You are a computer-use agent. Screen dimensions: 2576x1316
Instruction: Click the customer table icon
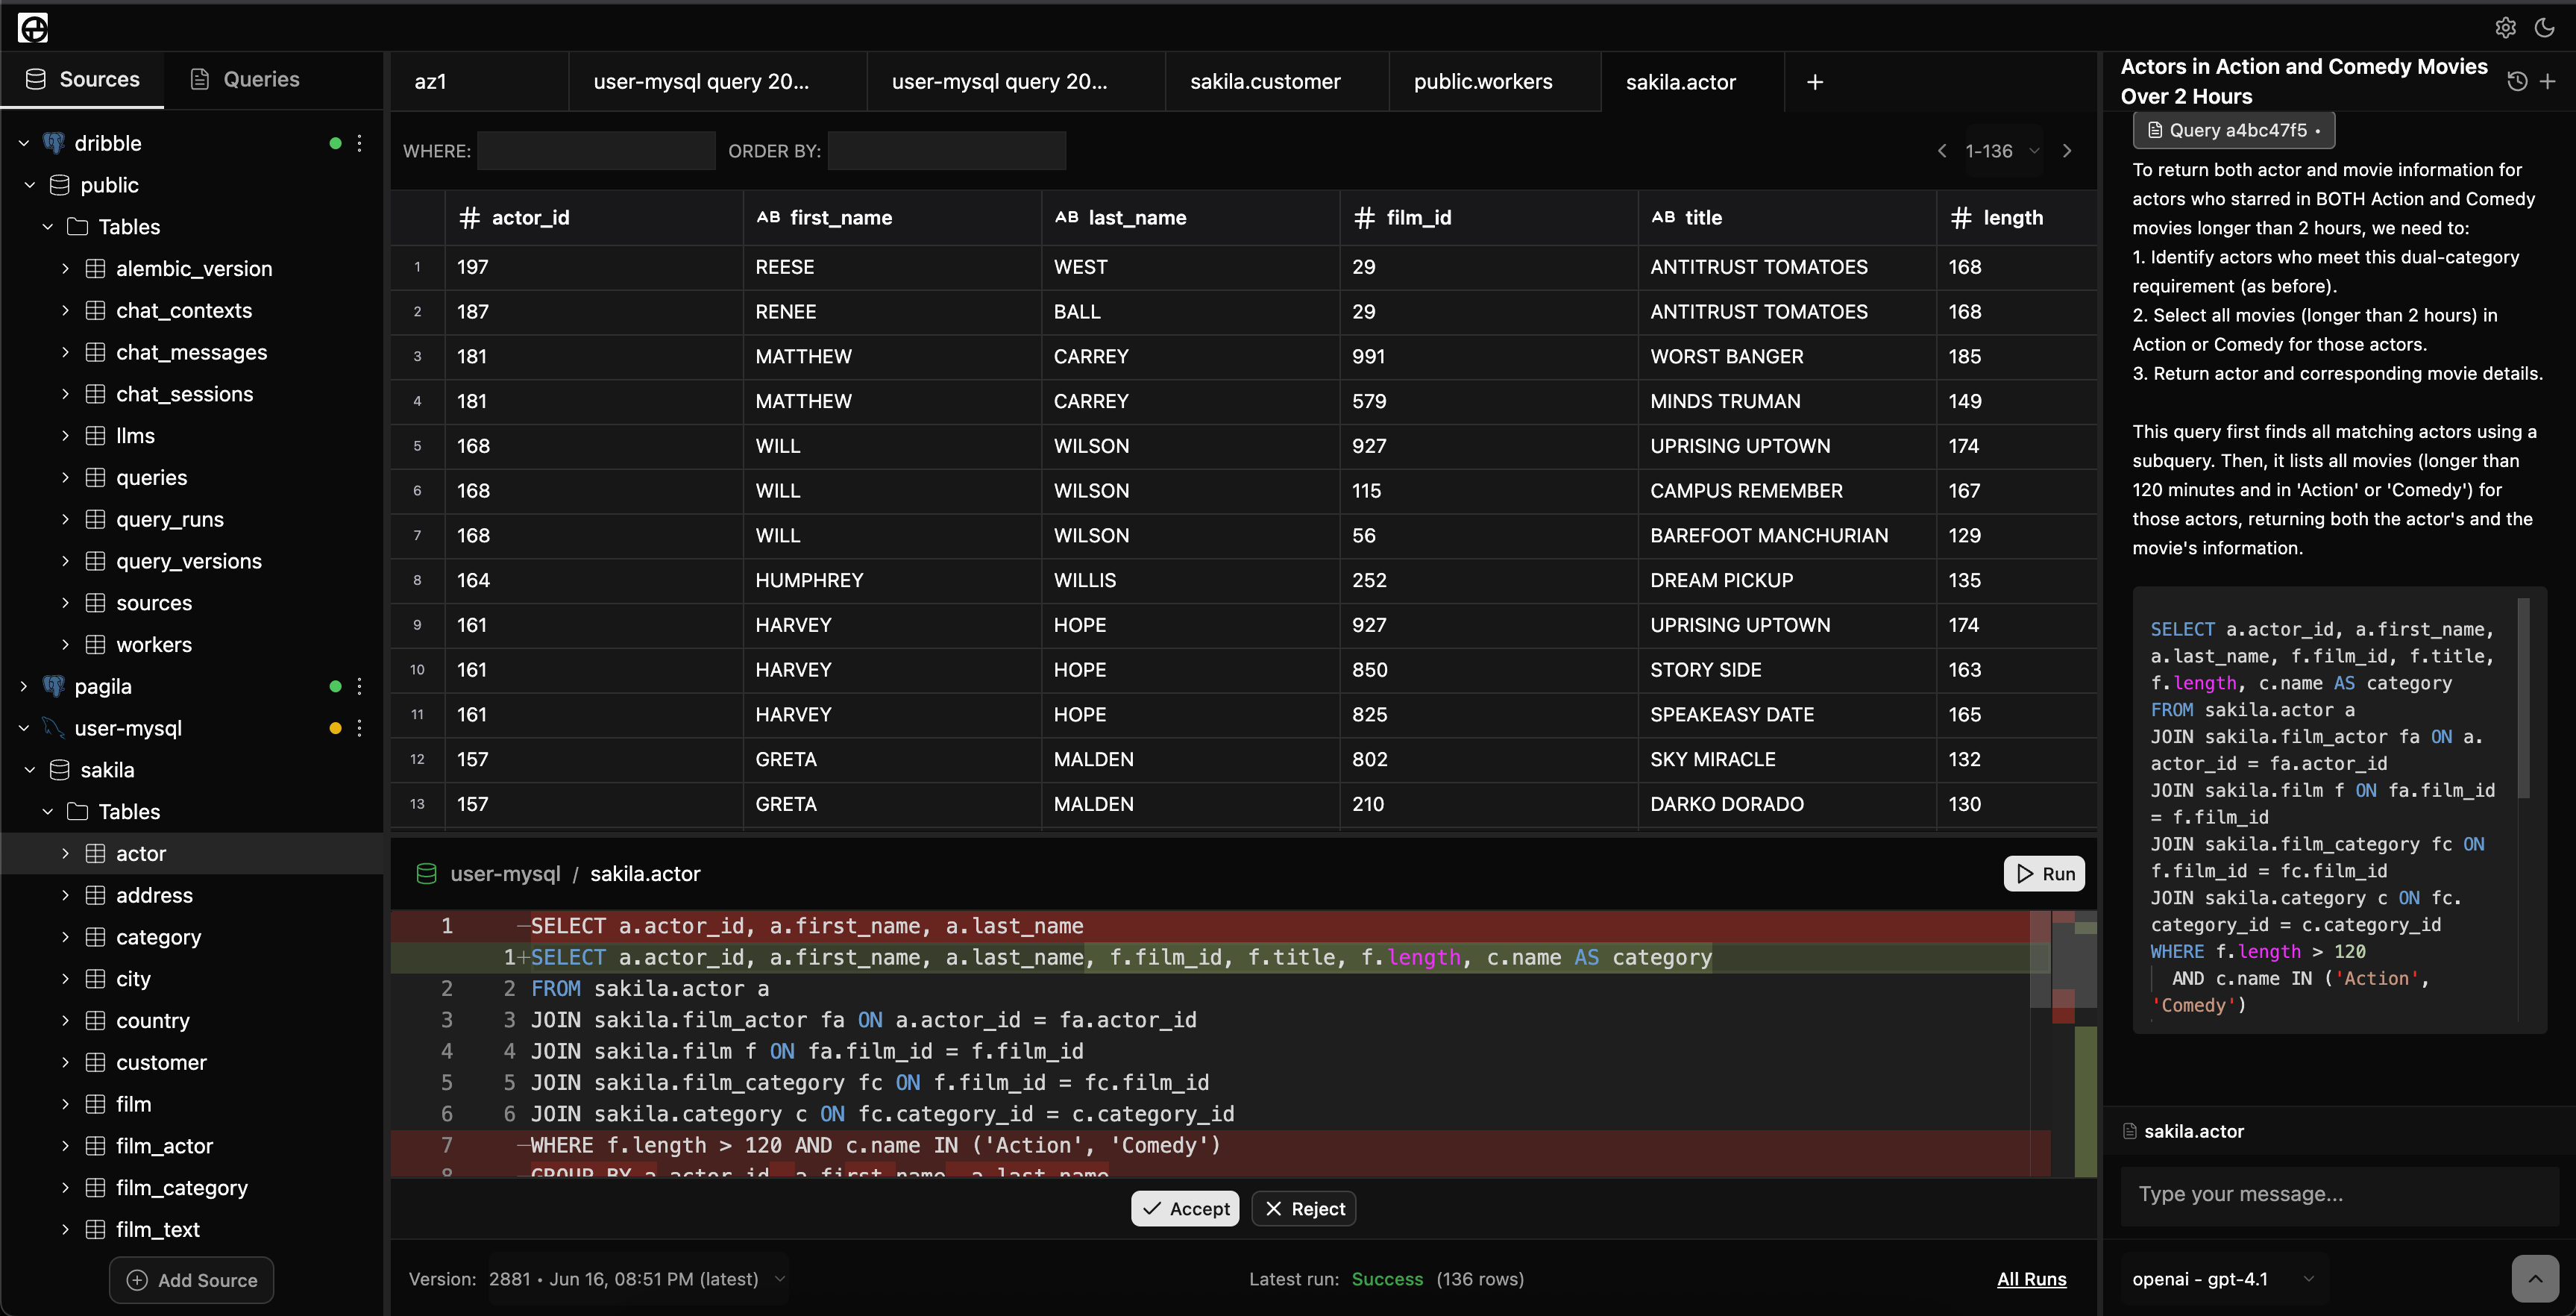click(95, 1062)
